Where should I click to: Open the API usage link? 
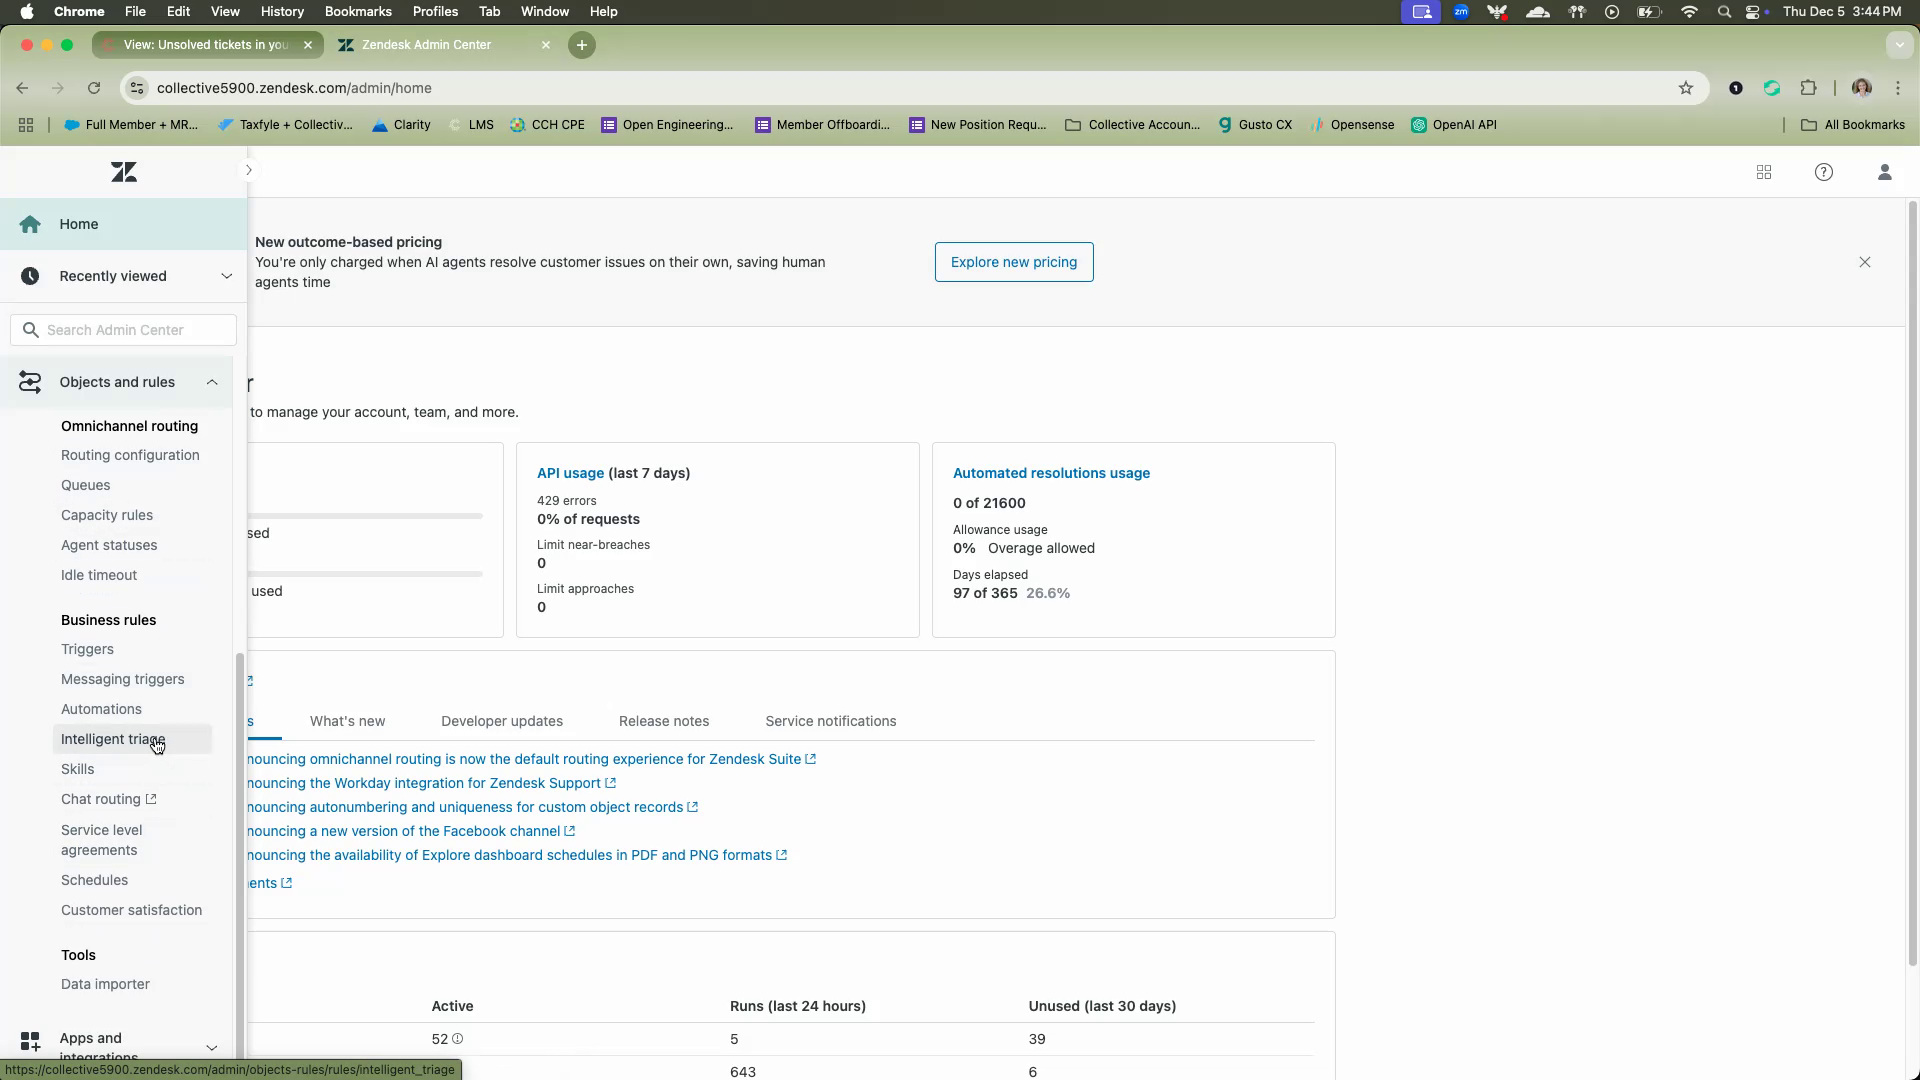point(570,473)
